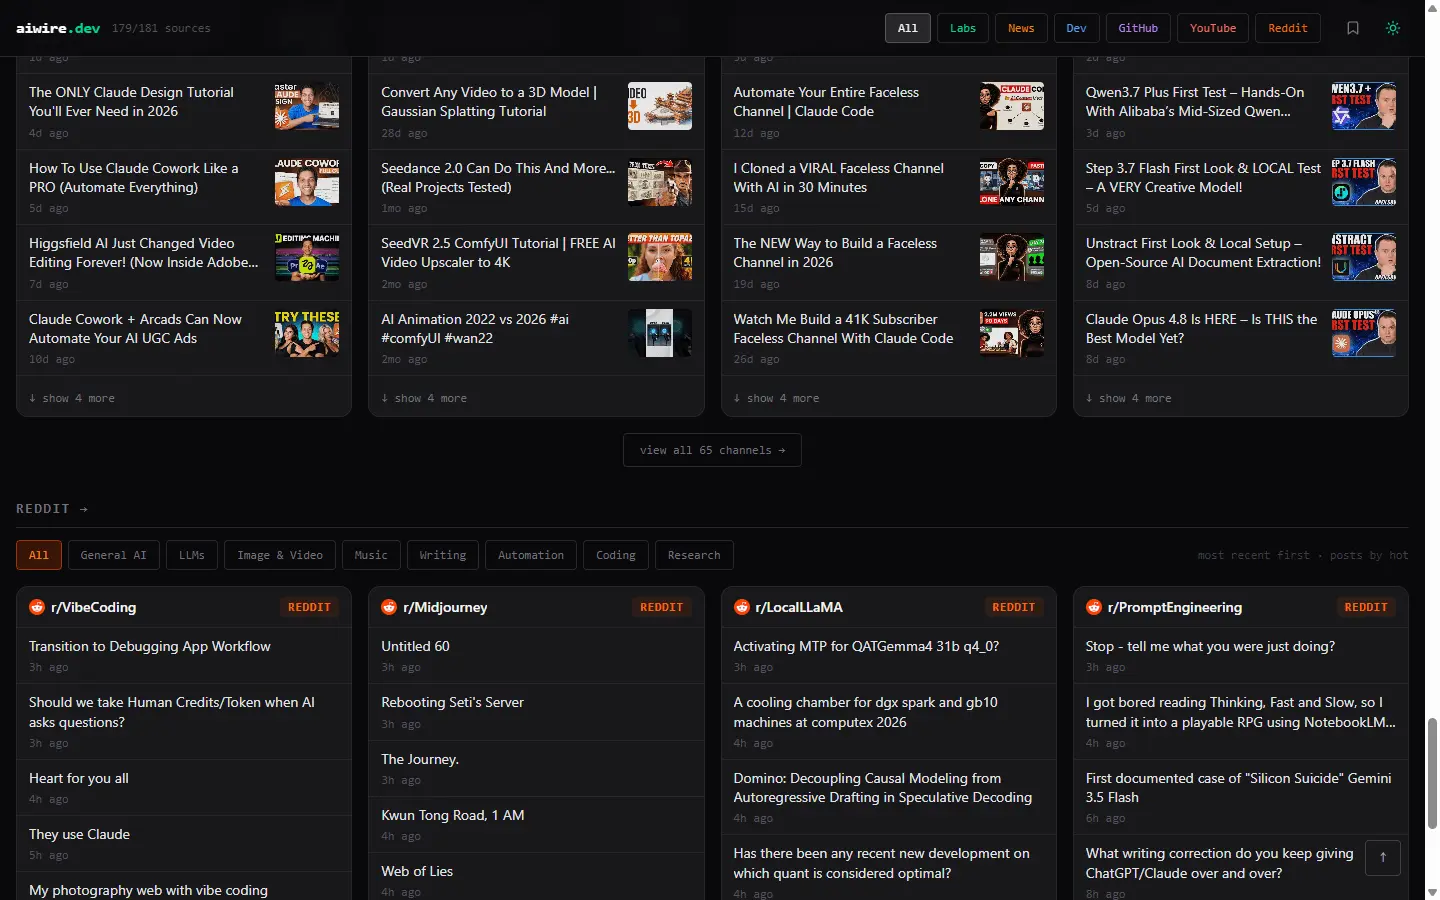This screenshot has width=1440, height=900.
Task: Open 41K Subscriber Faceless Channel thumbnail
Action: (1012, 333)
